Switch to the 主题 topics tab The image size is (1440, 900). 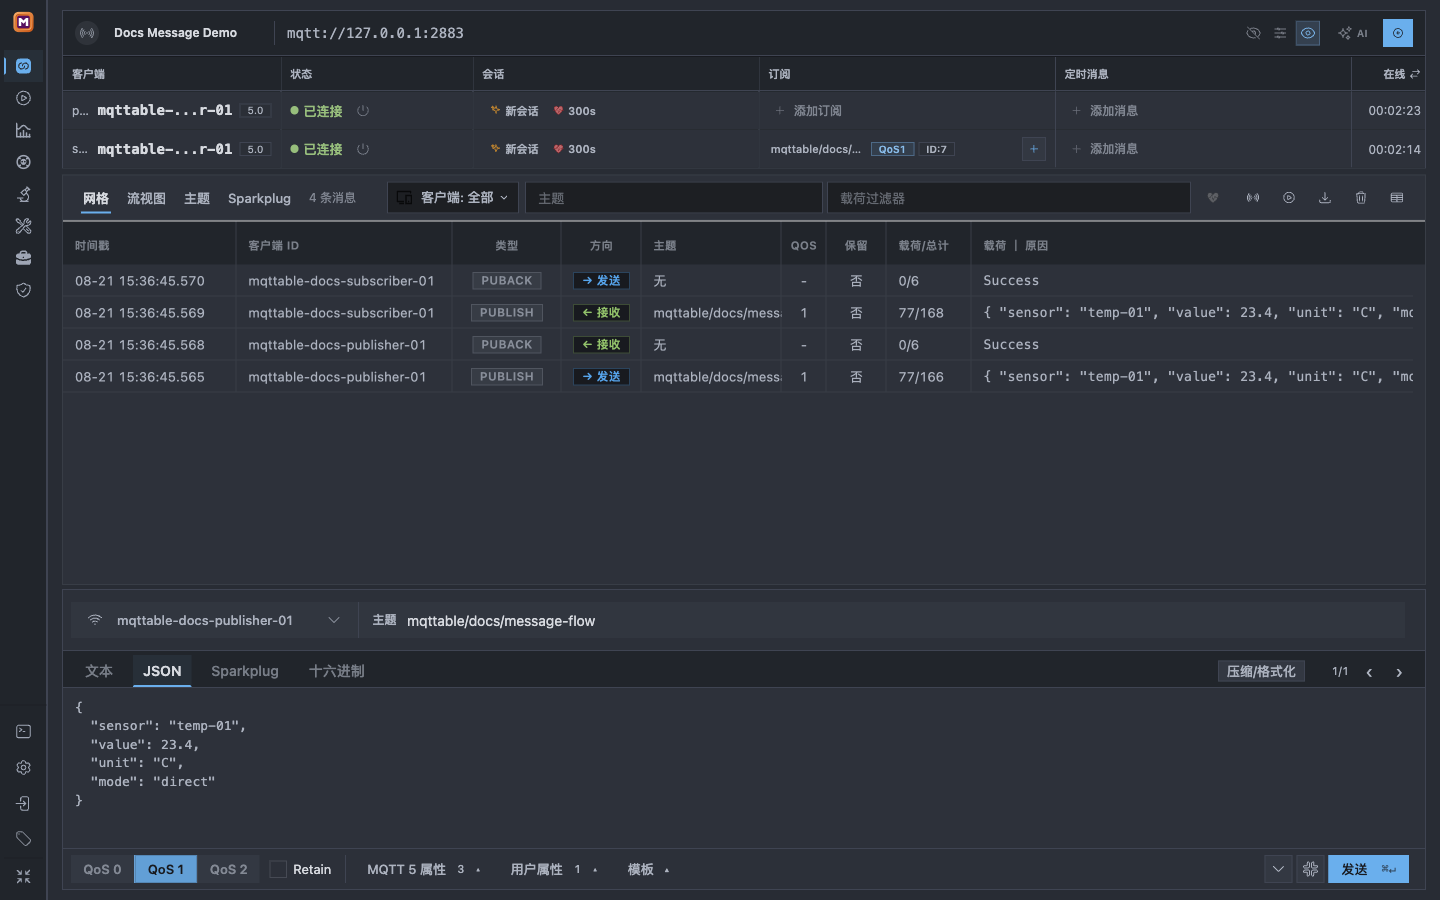click(197, 198)
